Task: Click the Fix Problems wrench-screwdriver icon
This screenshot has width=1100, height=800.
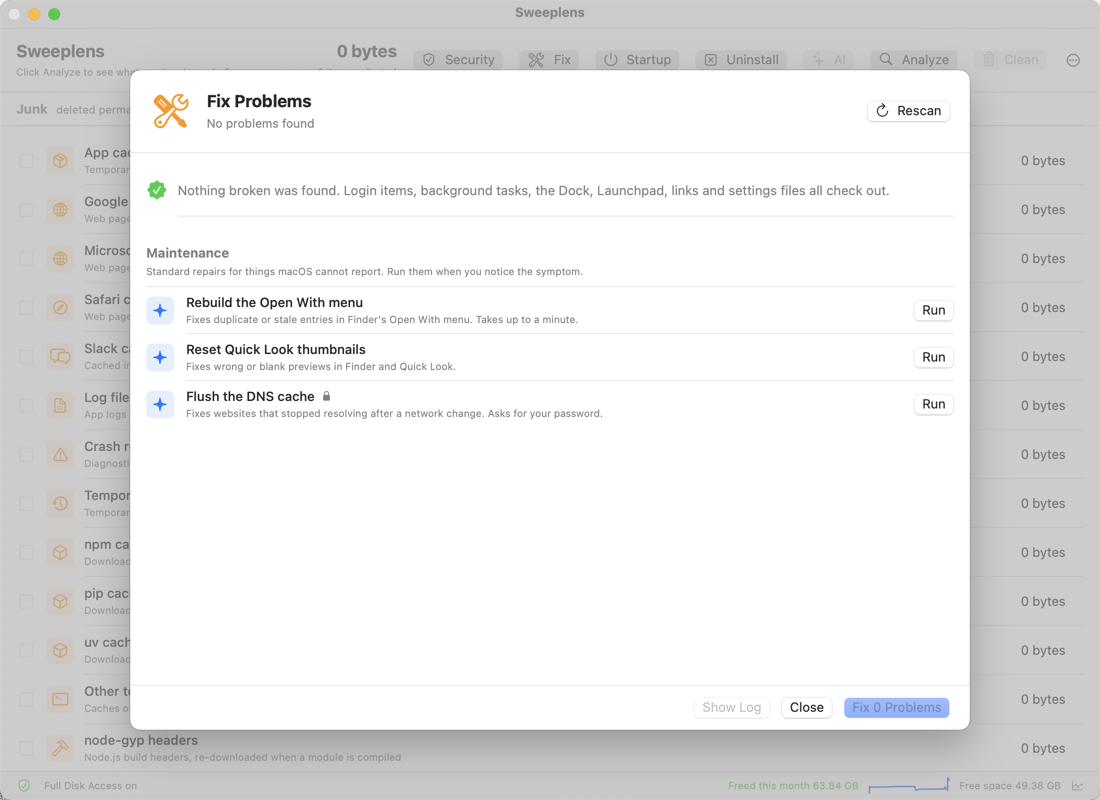Action: coord(170,111)
